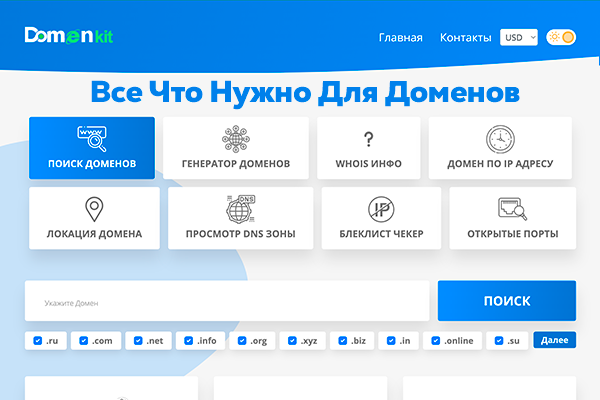Click the www magnifier domain search icon
The width and height of the screenshot is (600, 400).
(x=92, y=139)
